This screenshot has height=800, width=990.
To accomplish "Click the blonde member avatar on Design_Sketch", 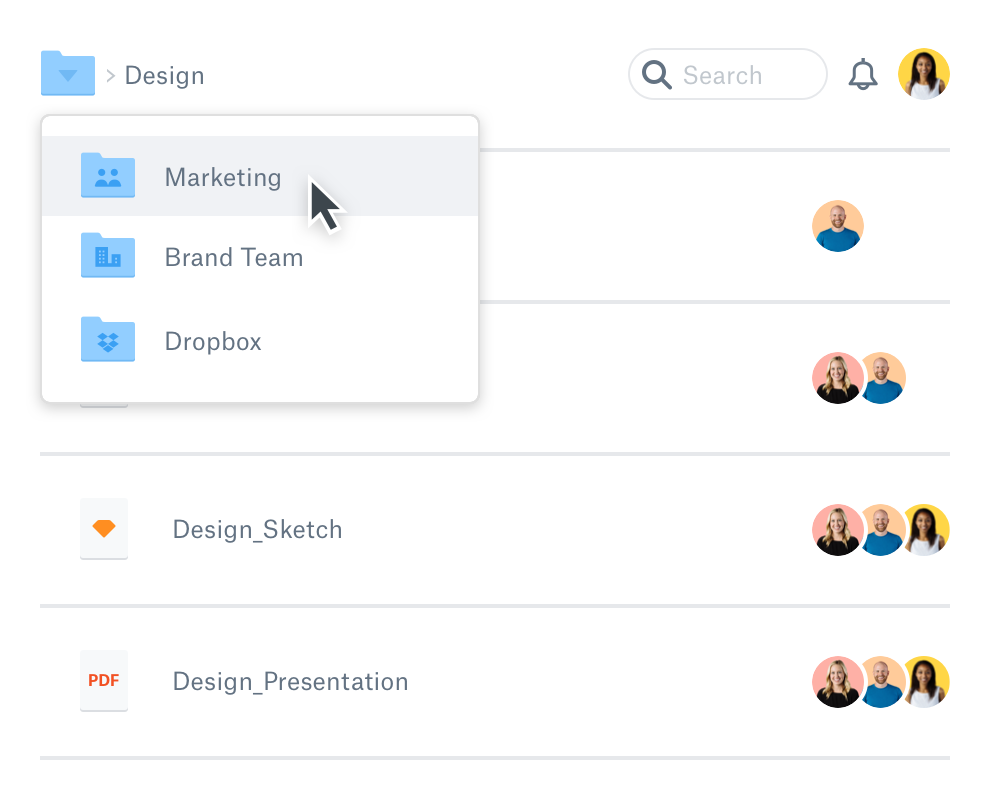I will [x=838, y=529].
